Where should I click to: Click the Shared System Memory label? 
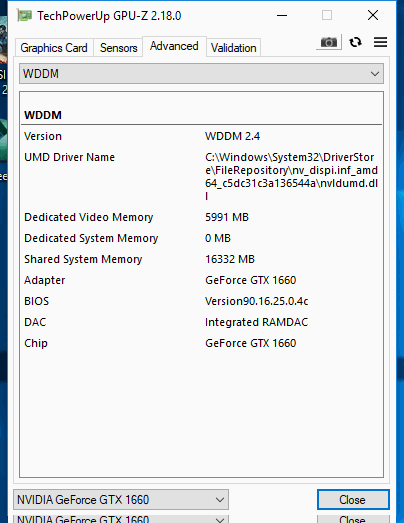[x=83, y=259]
